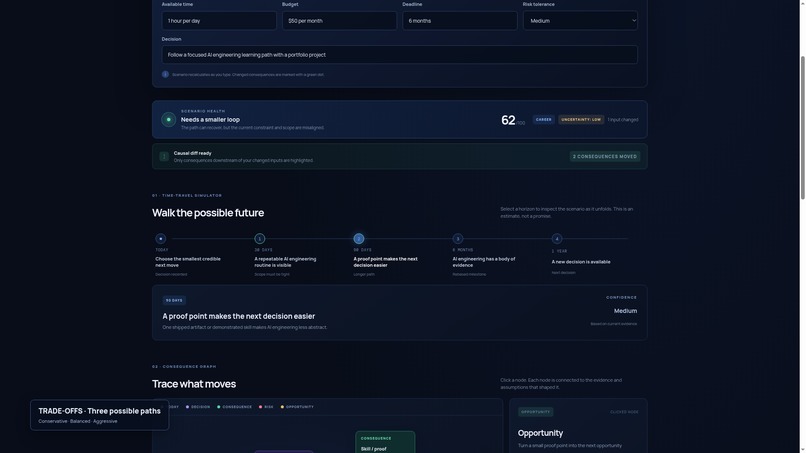Image resolution: width=806 pixels, height=453 pixels.
Task: Click the page vertical scrollbar thumb
Action: pos(802,128)
